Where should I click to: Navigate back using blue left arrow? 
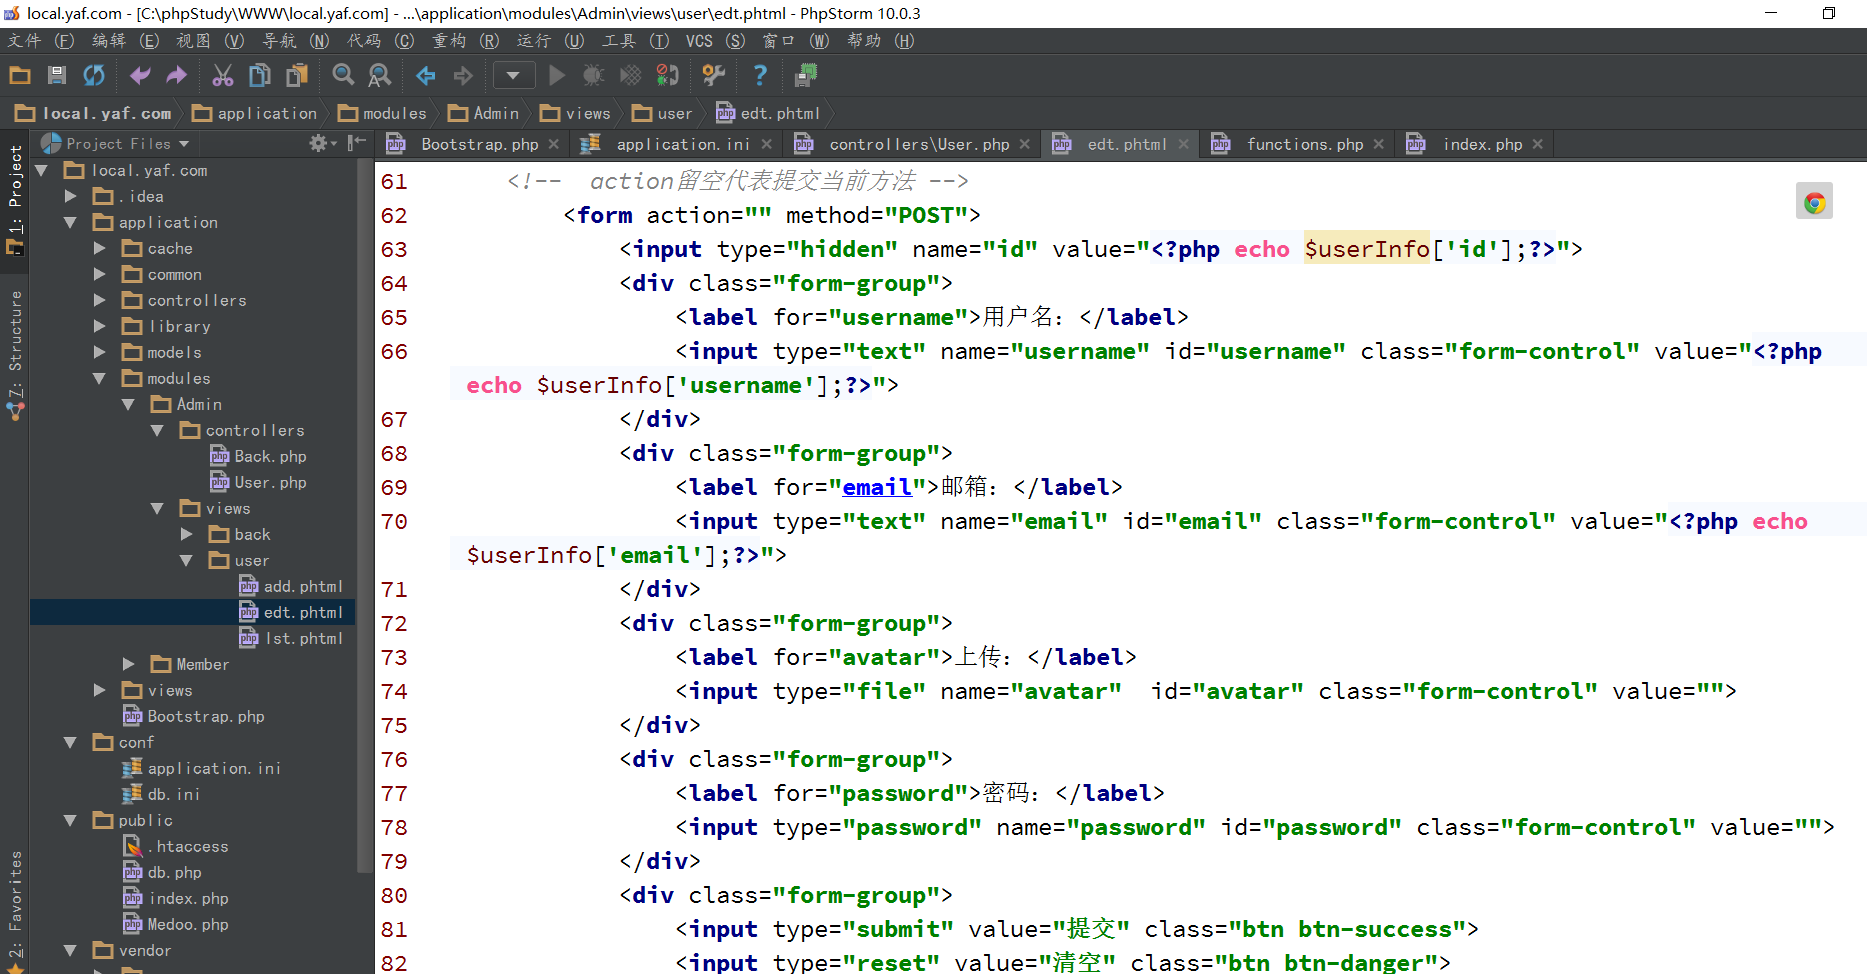(x=426, y=75)
